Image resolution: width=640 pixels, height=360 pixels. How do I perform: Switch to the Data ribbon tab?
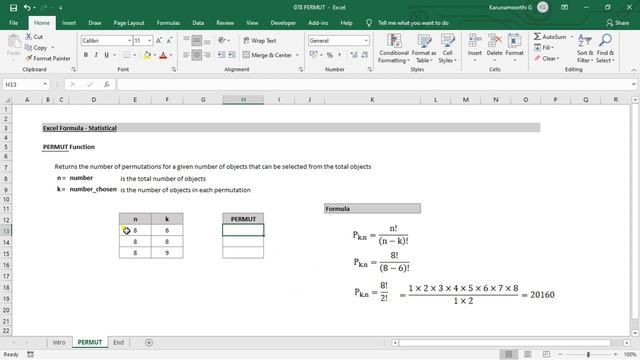click(x=198, y=23)
